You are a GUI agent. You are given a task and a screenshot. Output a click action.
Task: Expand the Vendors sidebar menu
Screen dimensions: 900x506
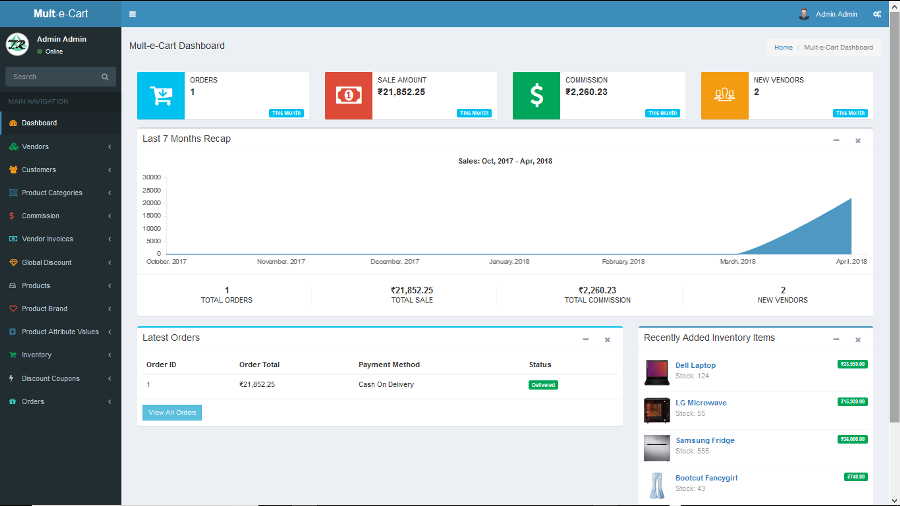60,147
